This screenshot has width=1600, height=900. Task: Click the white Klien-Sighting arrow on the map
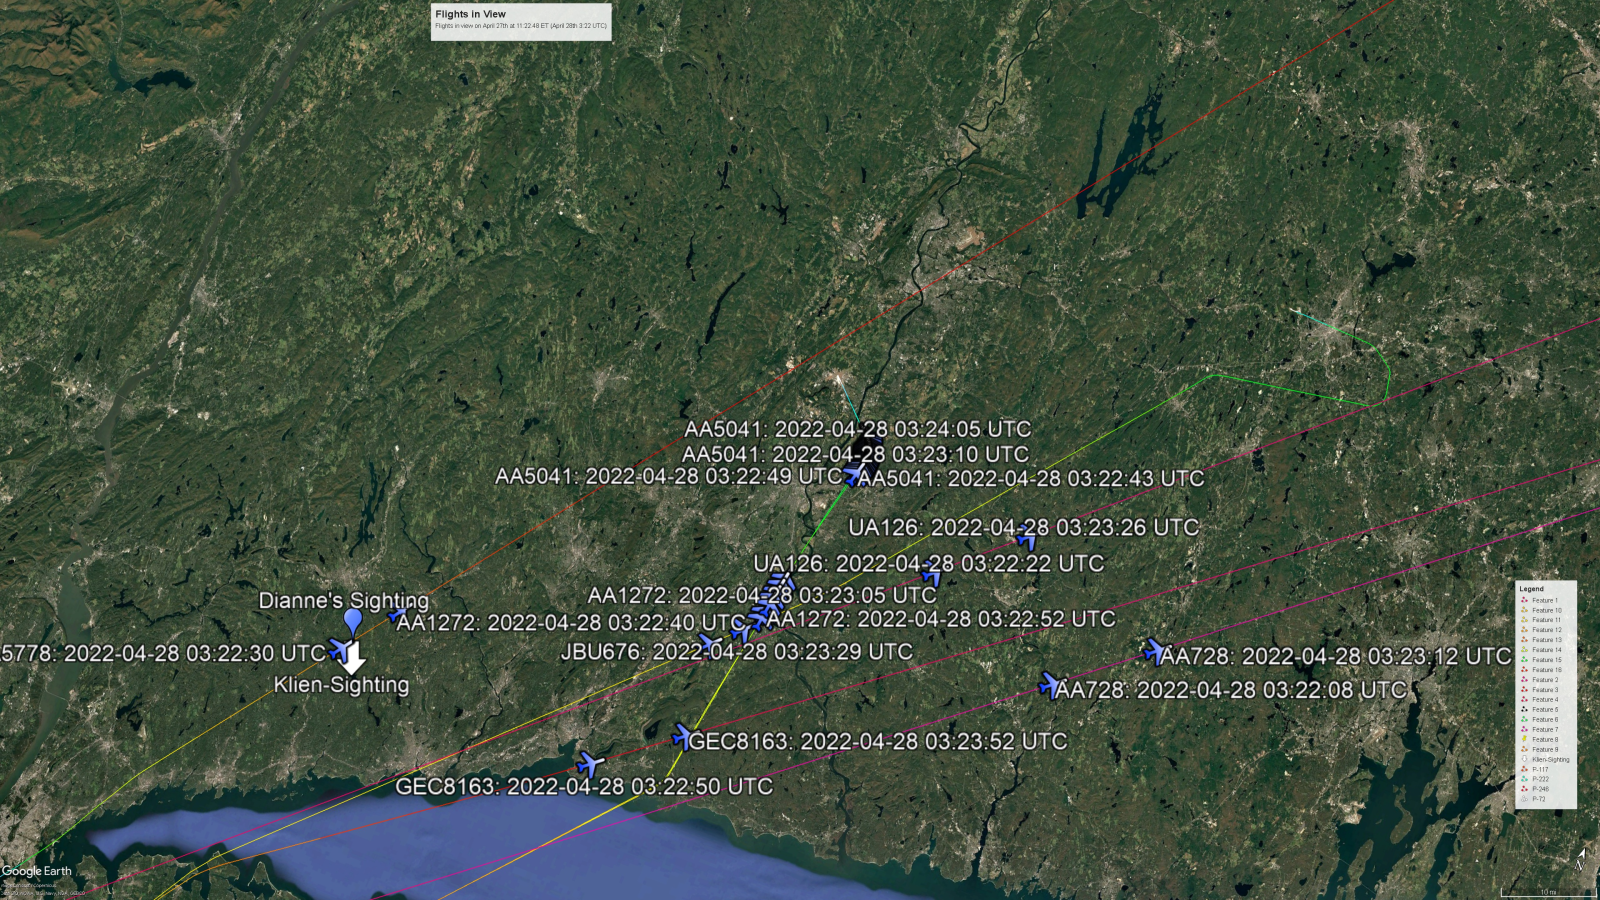[353, 659]
